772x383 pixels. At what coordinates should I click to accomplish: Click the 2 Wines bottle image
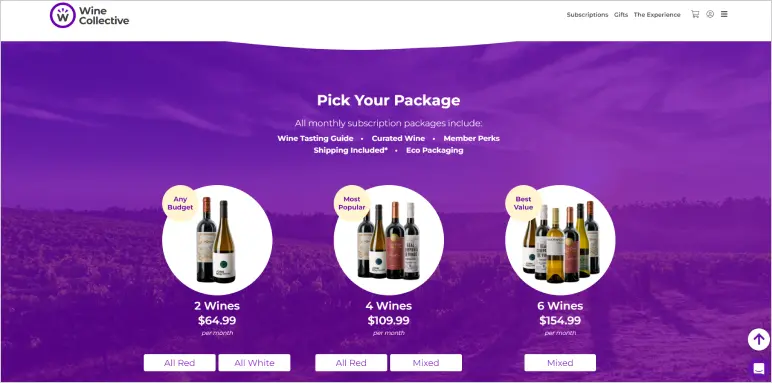pos(217,240)
